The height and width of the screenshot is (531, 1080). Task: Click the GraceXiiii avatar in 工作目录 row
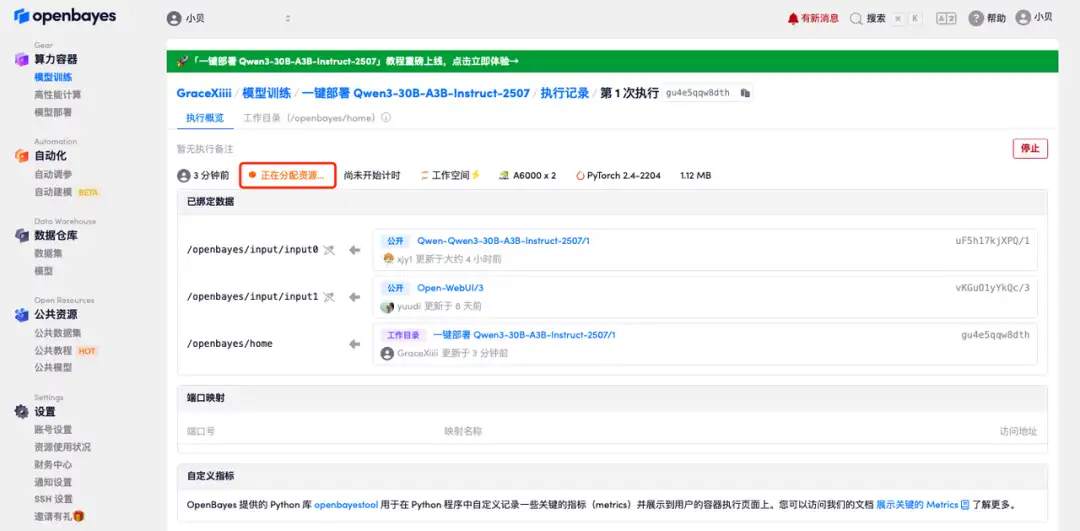[x=387, y=353]
